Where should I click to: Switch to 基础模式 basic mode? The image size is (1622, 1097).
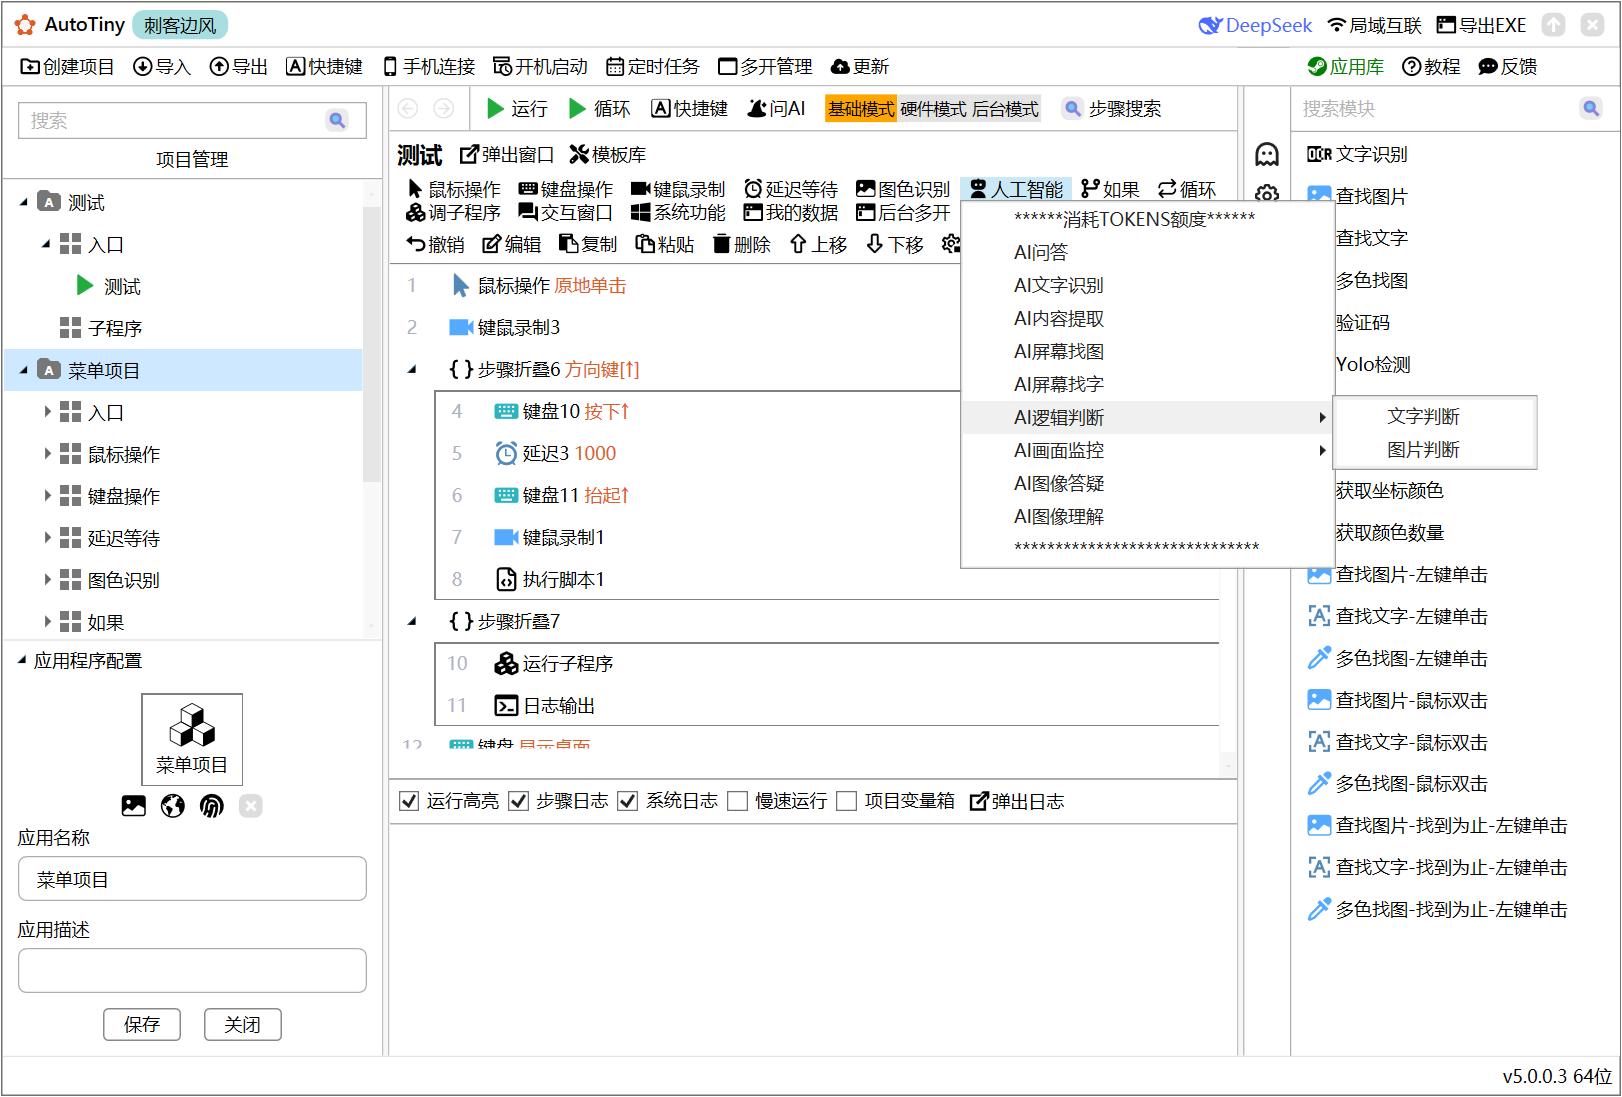(861, 109)
